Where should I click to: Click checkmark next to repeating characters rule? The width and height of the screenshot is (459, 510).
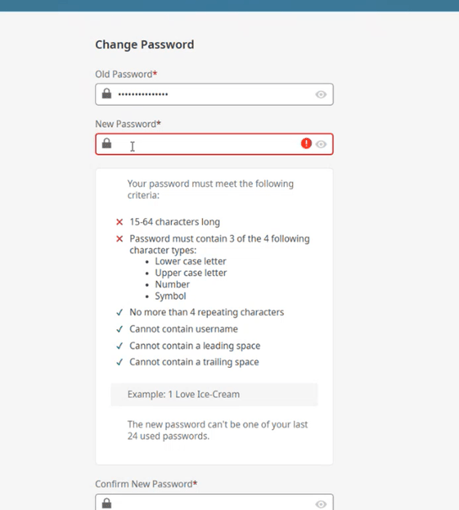pos(119,312)
